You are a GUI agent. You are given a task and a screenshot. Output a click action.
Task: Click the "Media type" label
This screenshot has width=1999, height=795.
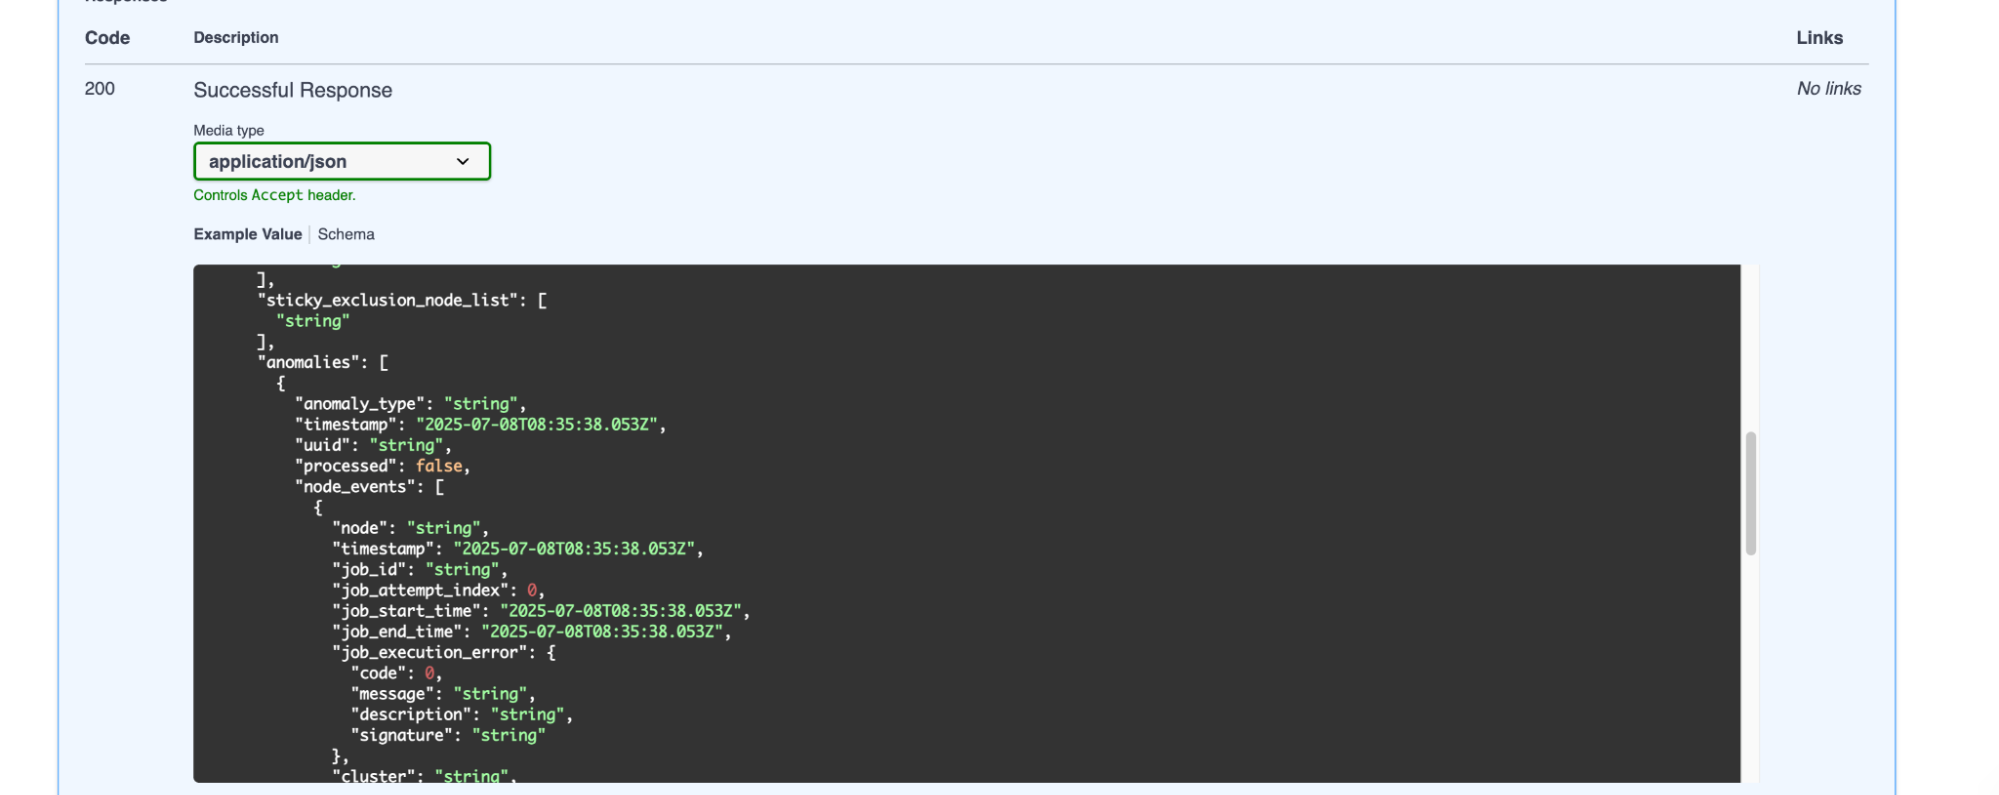coord(228,131)
